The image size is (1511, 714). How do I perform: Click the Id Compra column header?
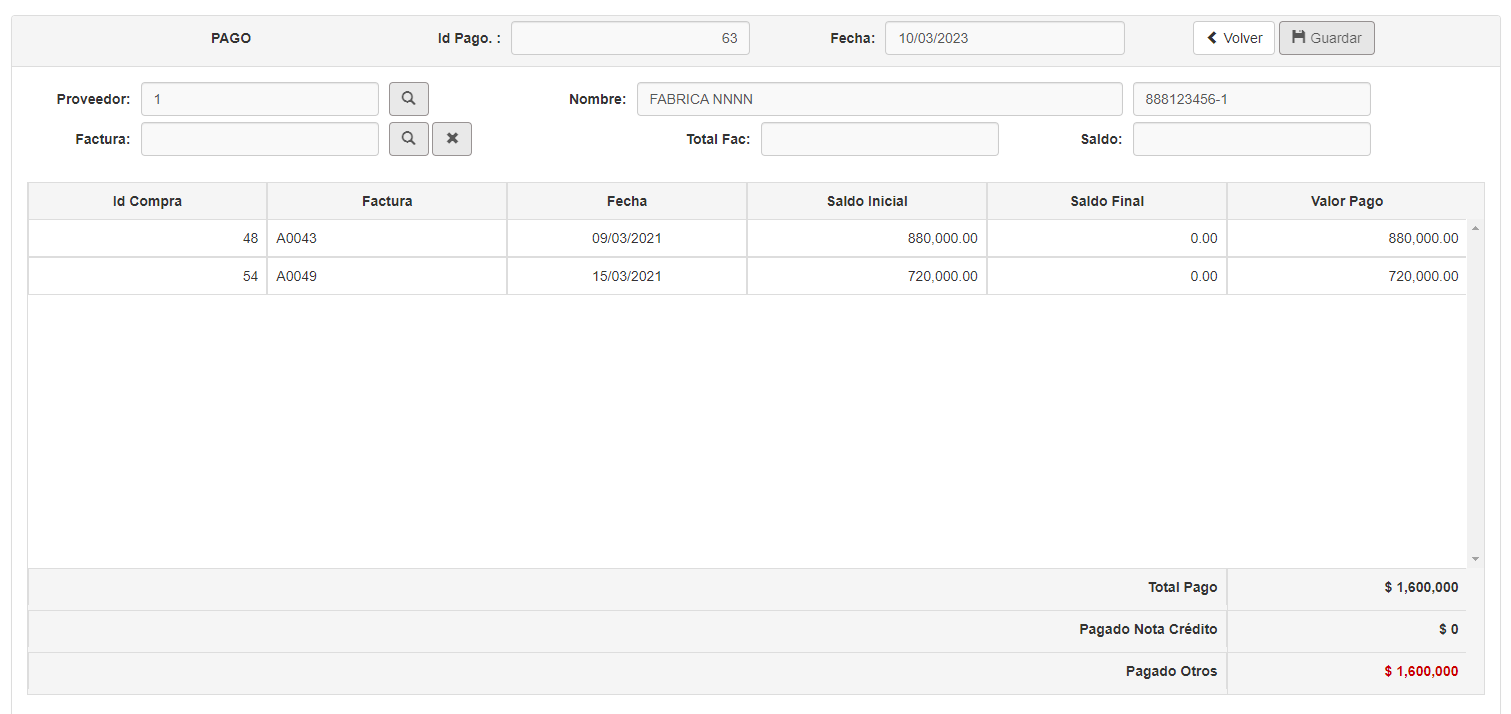(x=147, y=201)
